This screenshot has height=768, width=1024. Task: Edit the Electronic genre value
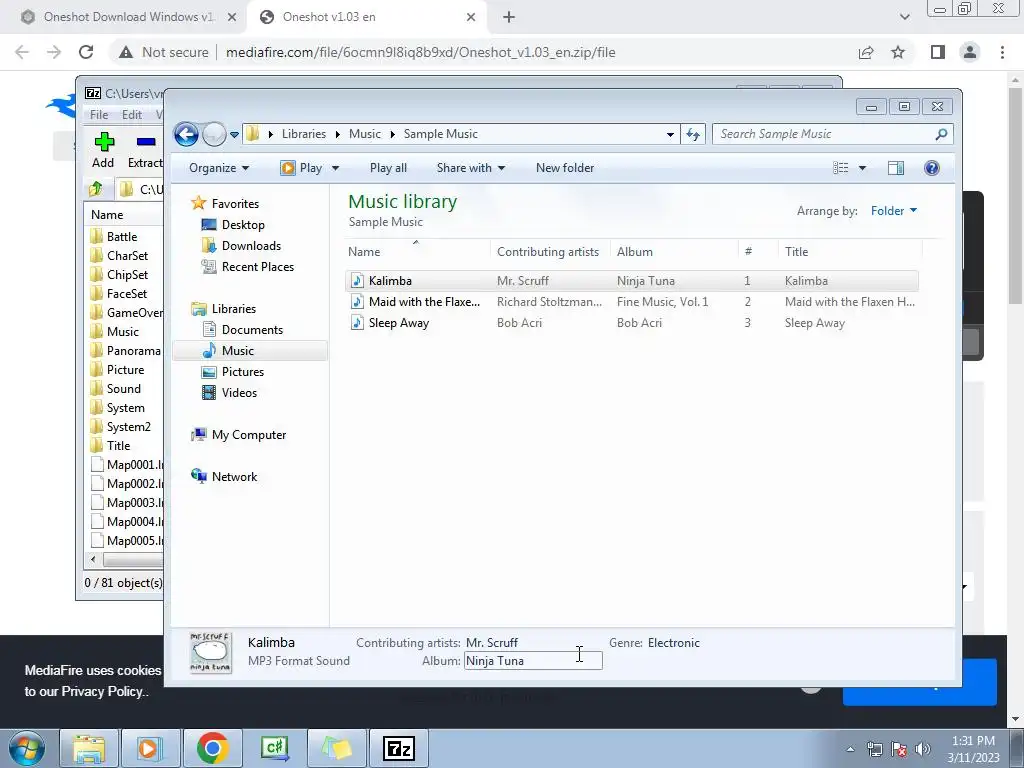coord(673,643)
